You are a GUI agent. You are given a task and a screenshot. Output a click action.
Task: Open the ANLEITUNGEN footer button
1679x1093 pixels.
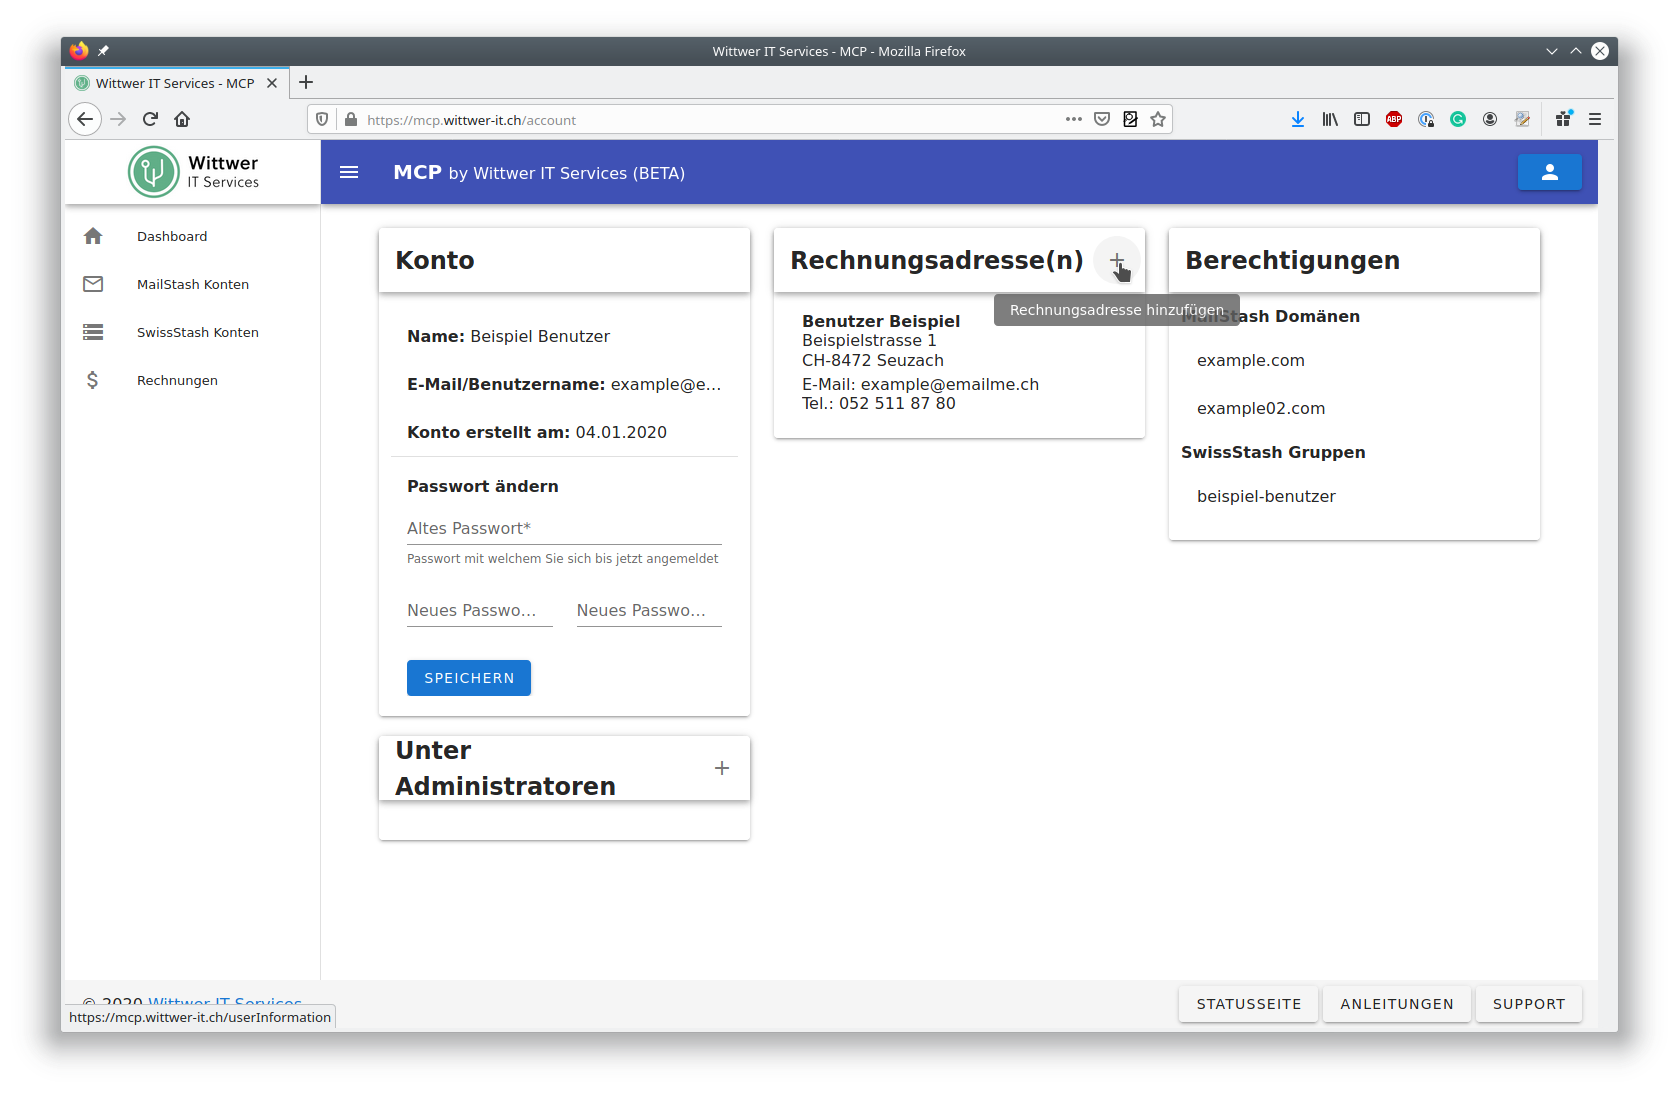tap(1397, 1004)
